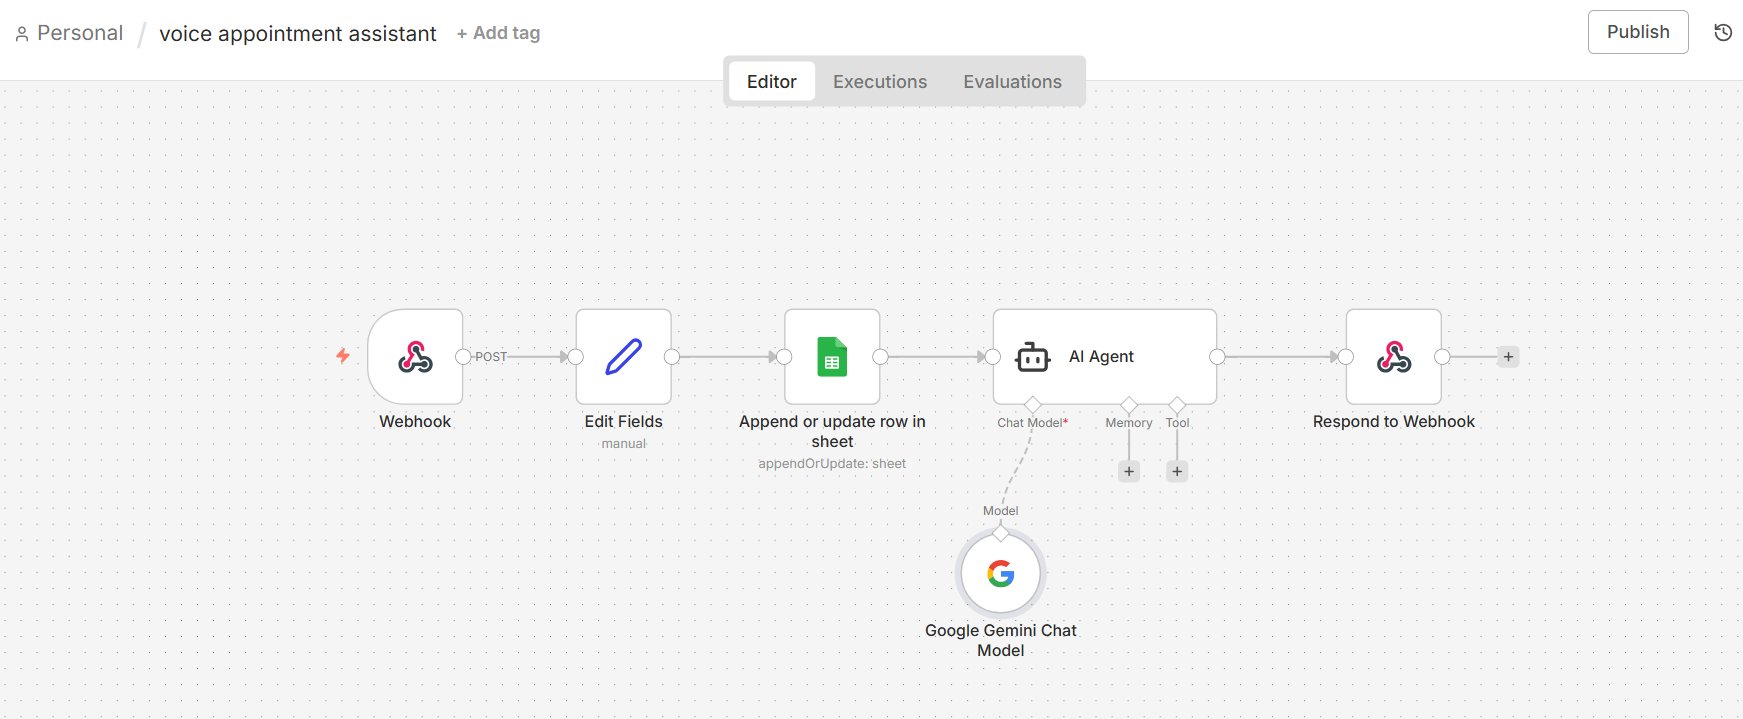Click the AI Agent output connector
The width and height of the screenshot is (1743, 719).
(1217, 357)
